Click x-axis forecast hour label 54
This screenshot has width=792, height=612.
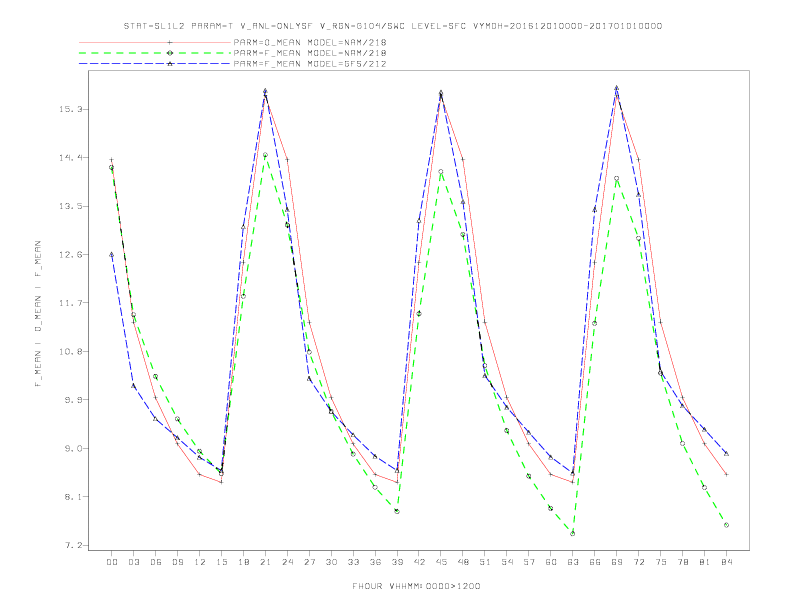pos(507,562)
